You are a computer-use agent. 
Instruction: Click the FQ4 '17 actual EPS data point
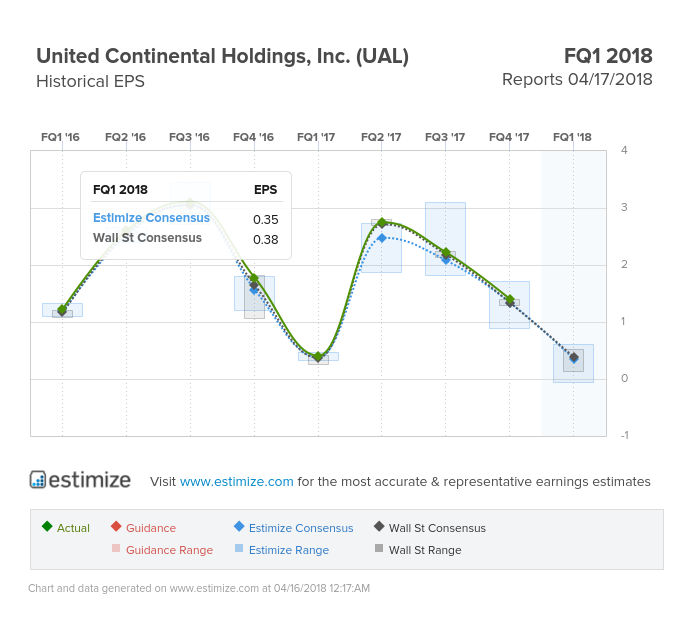[510, 300]
